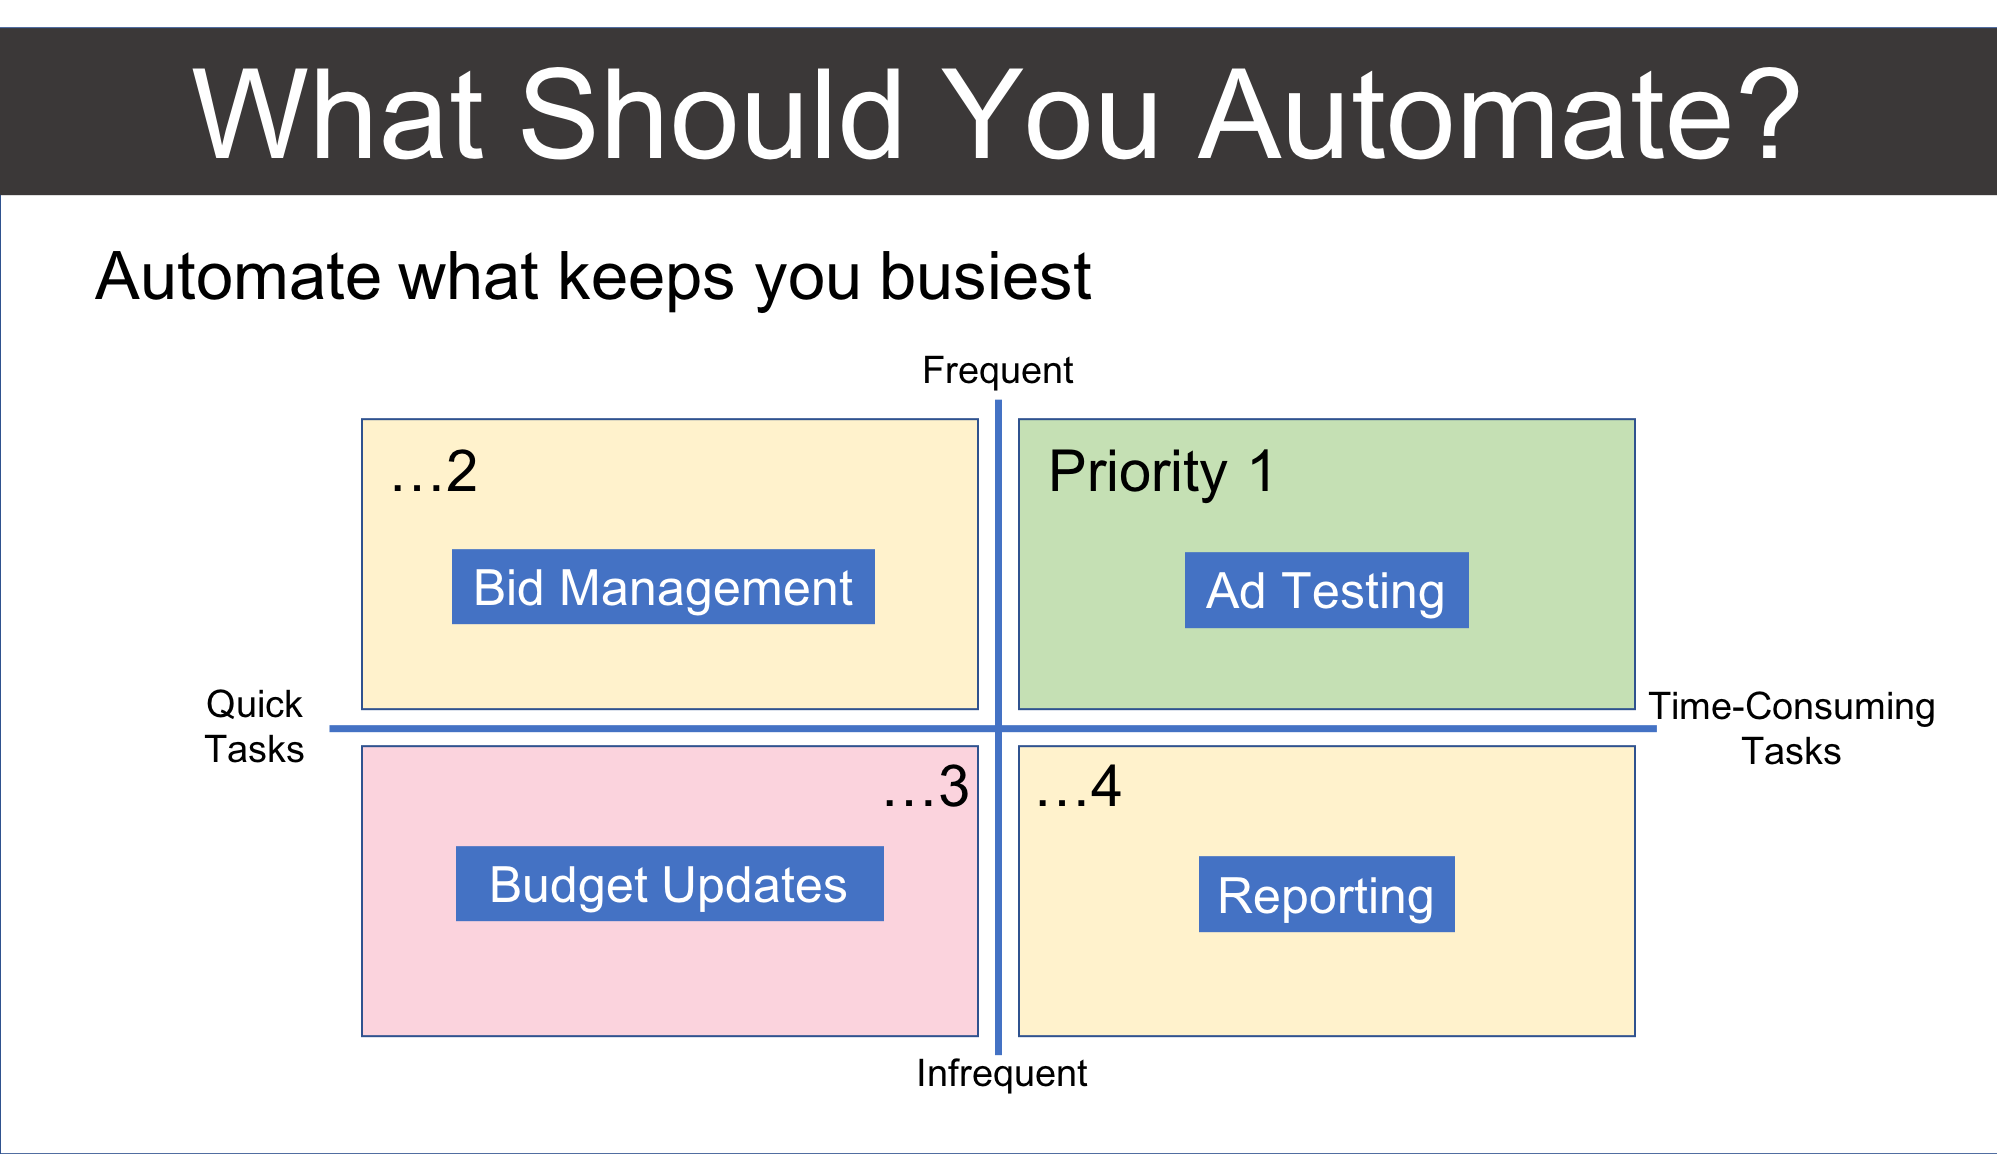Screen dimensions: 1997x1154
Task: Select the Time-Consuming Tasks label
Action: pyautogui.click(x=1791, y=728)
